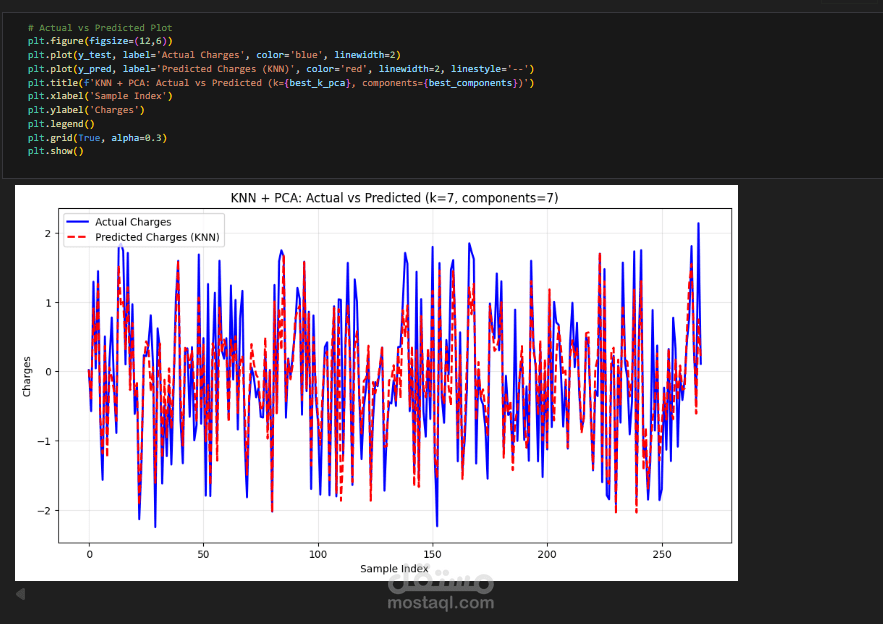This screenshot has width=883, height=624.
Task: Select the plt.legend() code line
Action: (60, 123)
